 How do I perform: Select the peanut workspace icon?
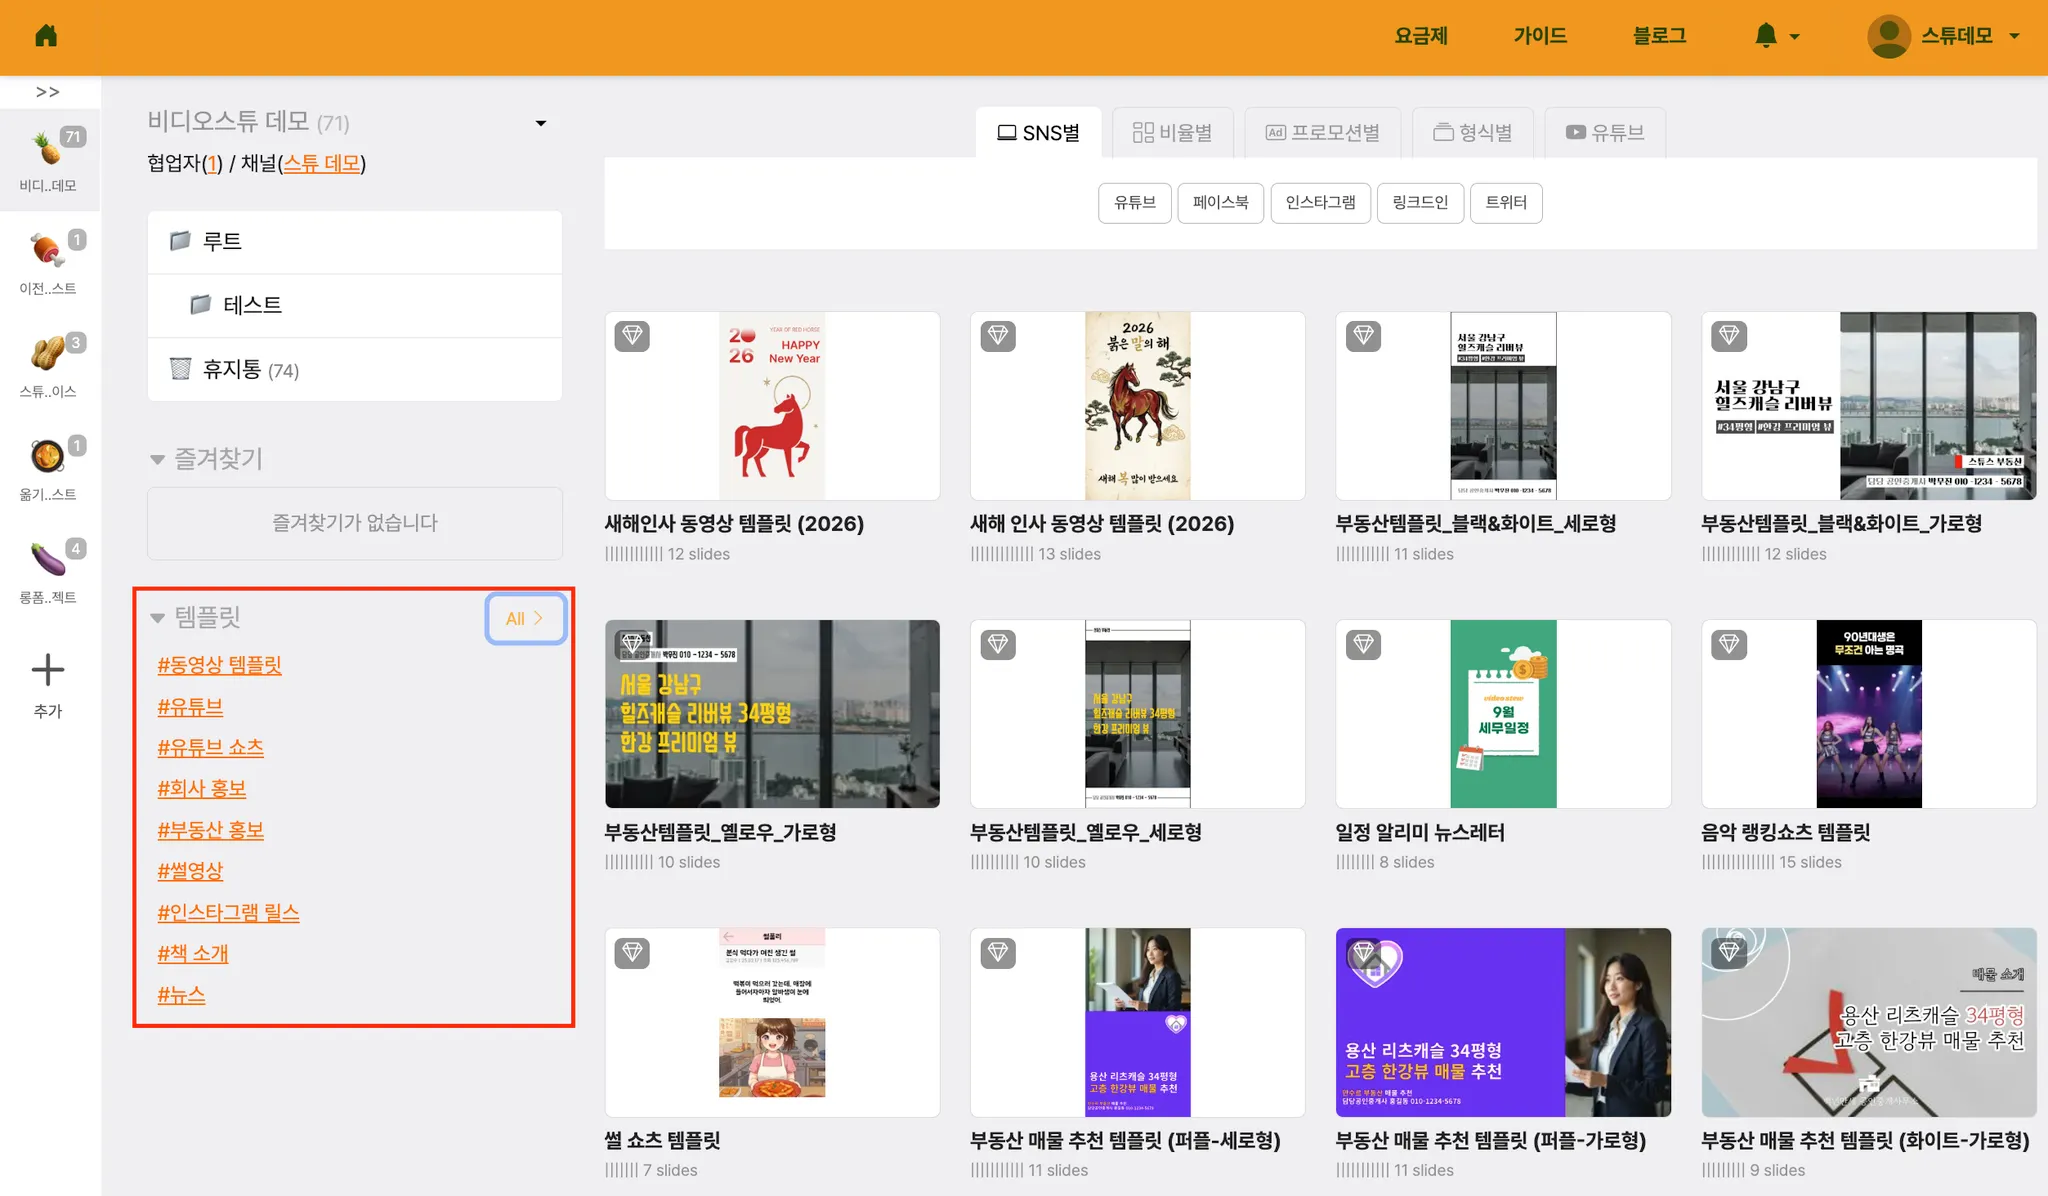[x=47, y=353]
